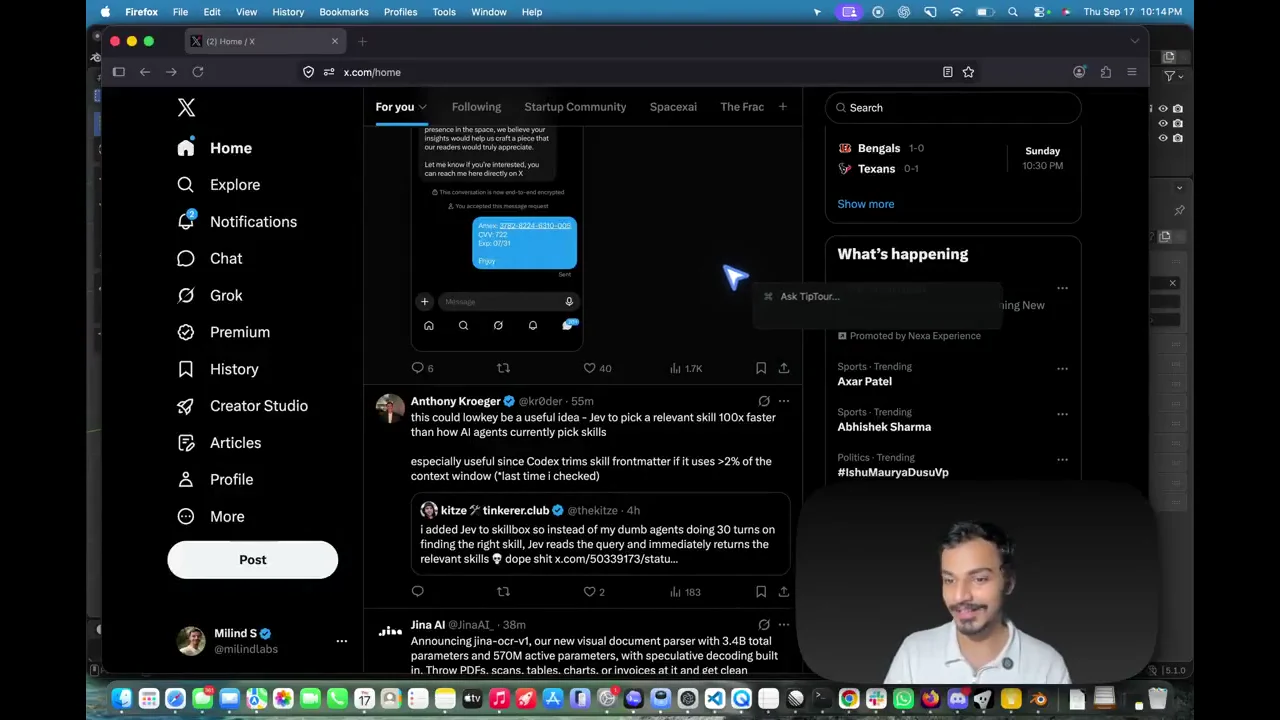Open more options on Anthony Kroeger's post
Screen dimensions: 1280x720
784,401
